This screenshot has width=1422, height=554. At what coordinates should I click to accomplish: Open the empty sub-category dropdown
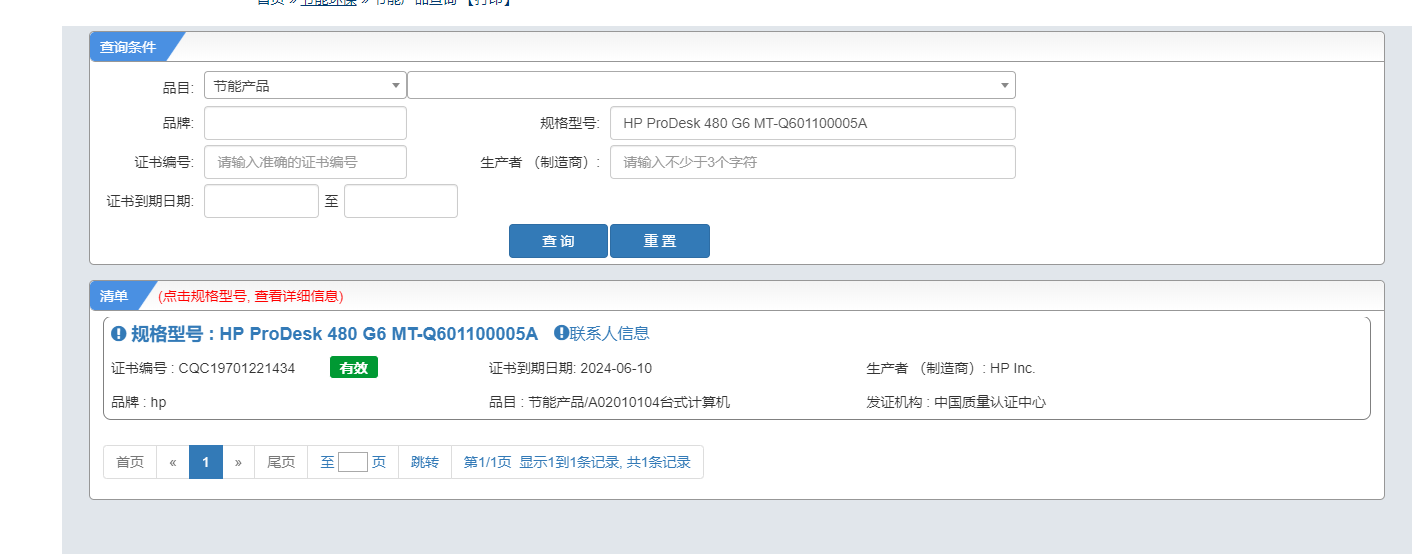point(711,85)
